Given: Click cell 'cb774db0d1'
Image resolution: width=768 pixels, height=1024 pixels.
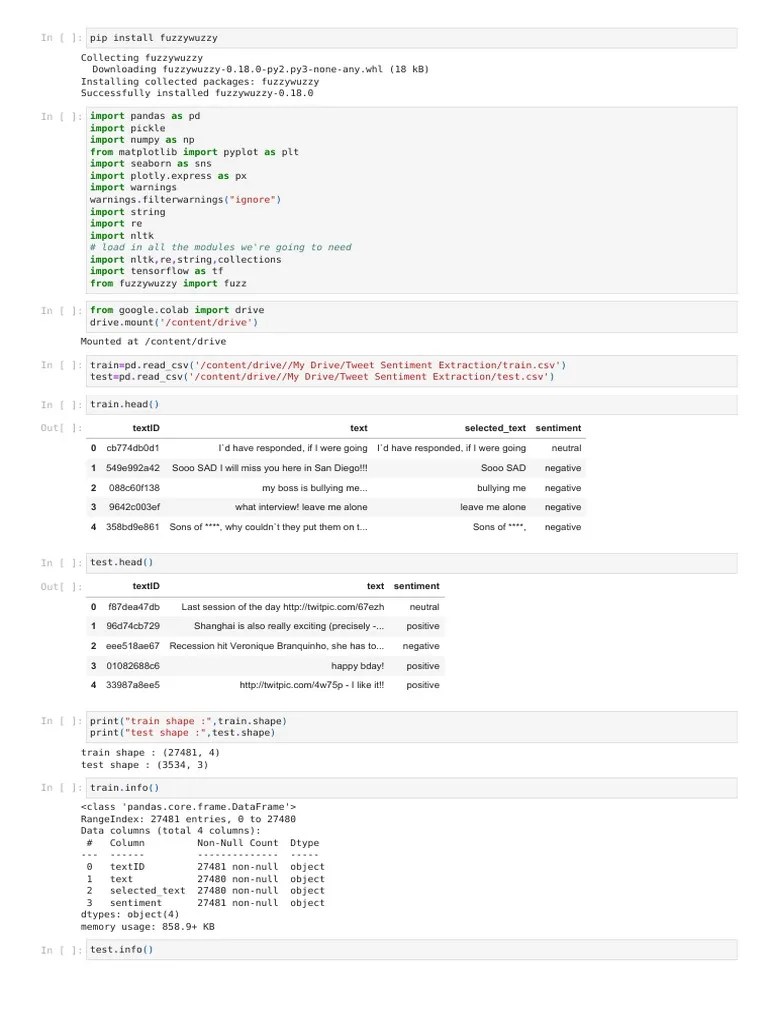Looking at the screenshot, I should point(133,448).
